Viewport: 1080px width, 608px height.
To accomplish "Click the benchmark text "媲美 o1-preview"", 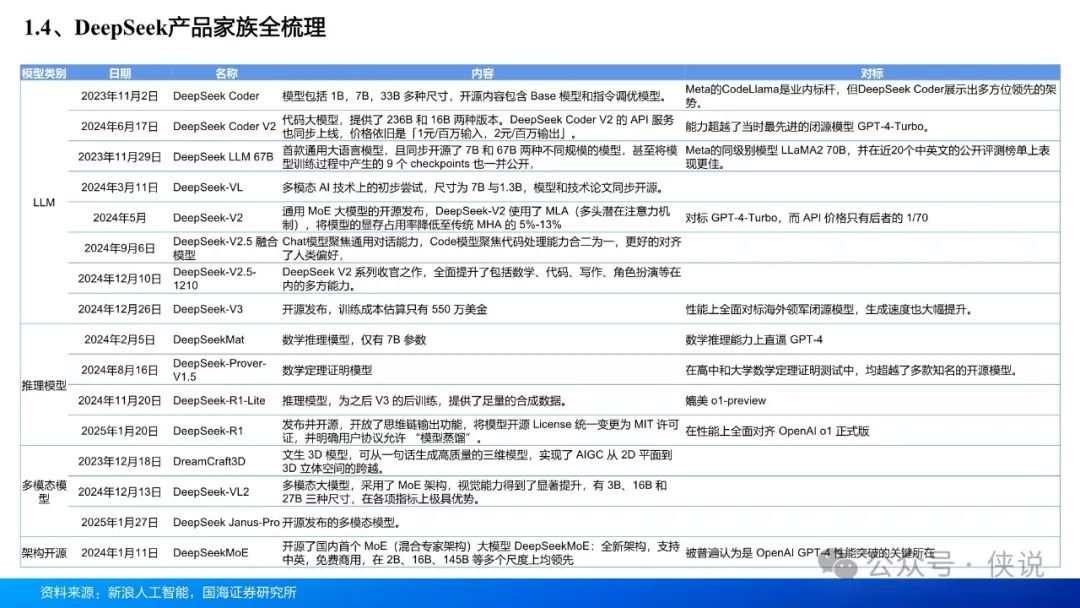I will click(725, 400).
